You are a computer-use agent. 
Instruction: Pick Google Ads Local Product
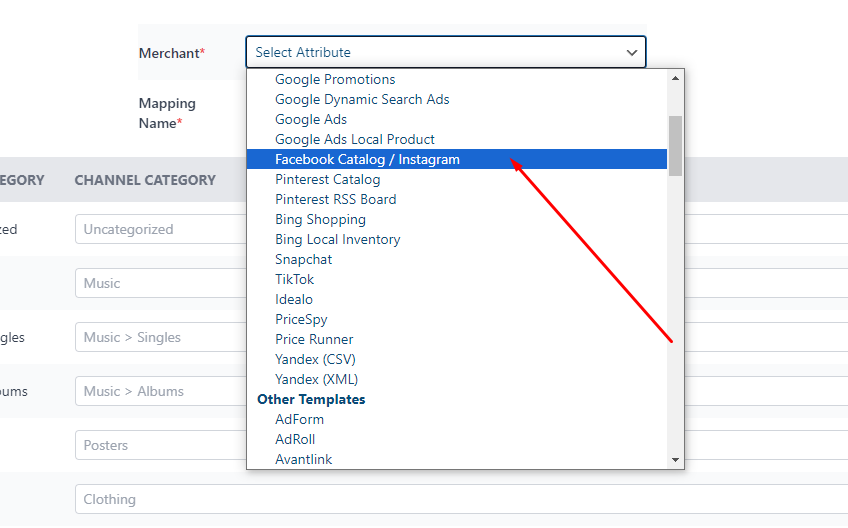point(355,139)
